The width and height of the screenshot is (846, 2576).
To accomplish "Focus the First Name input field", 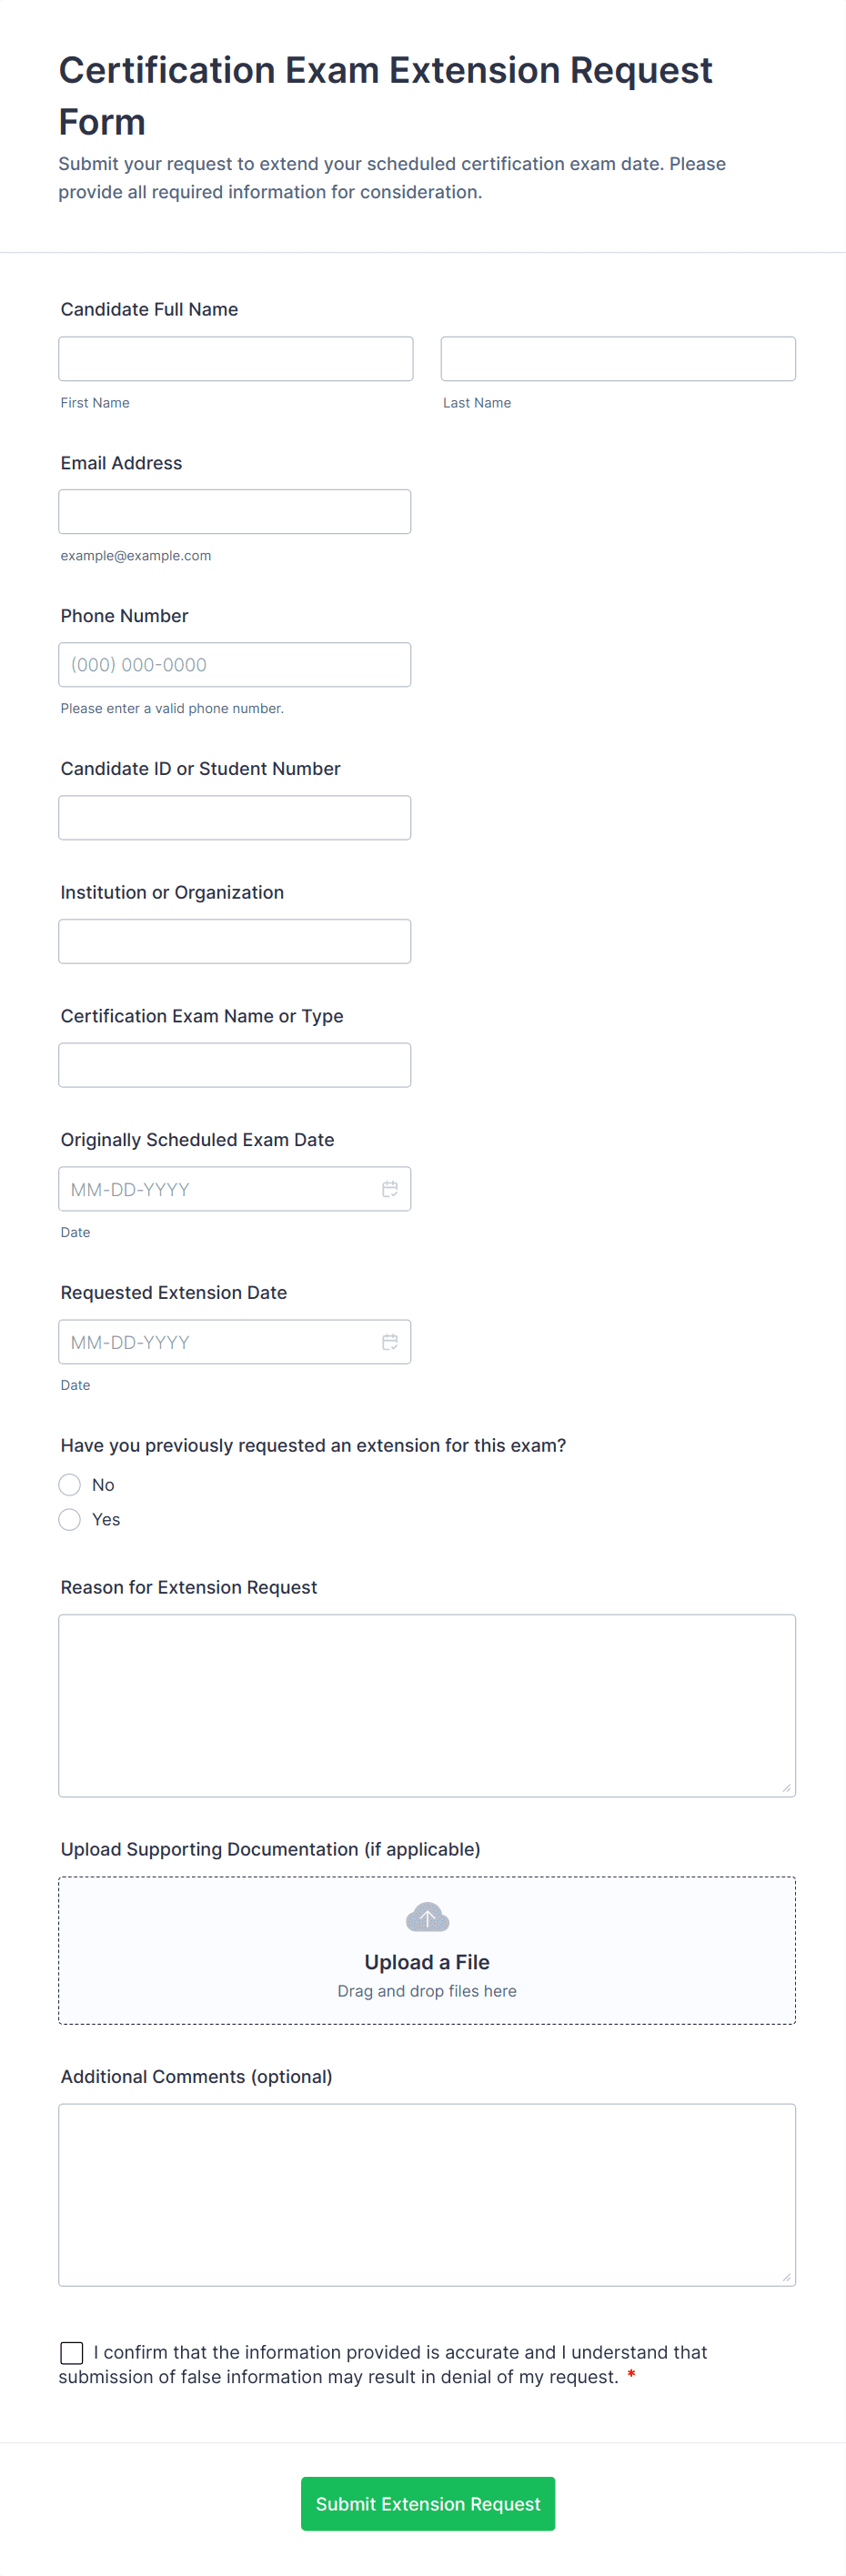I will [x=235, y=359].
